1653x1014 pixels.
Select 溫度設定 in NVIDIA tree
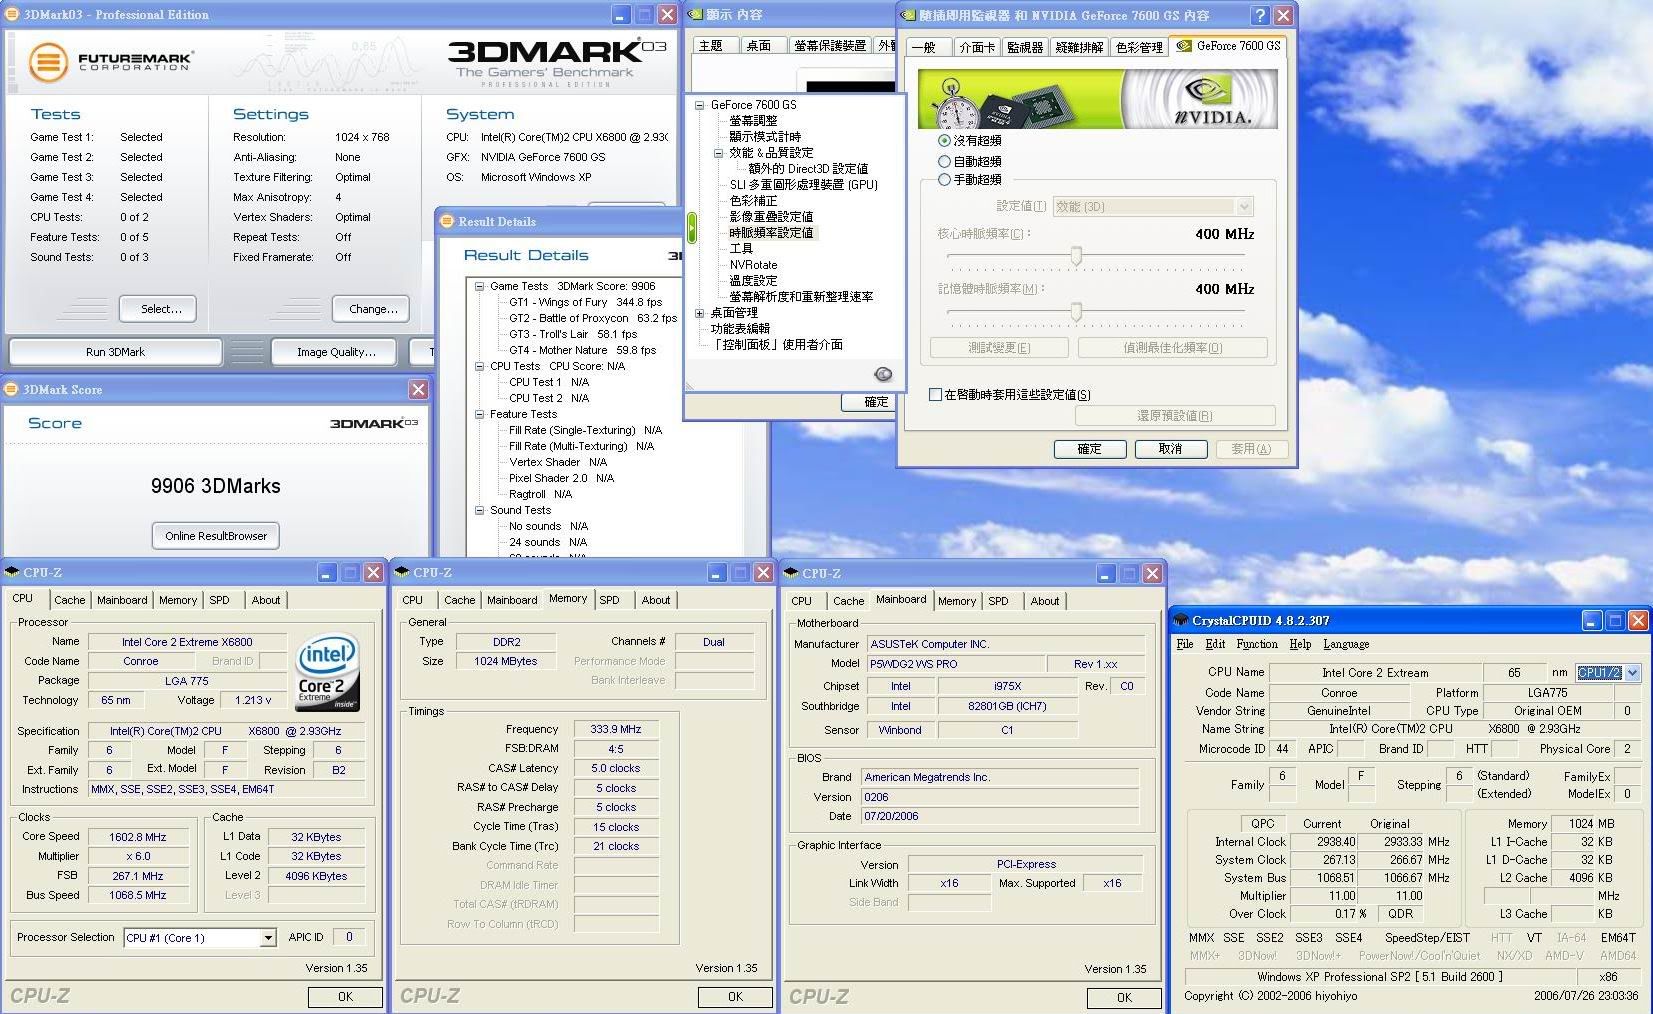tap(753, 281)
